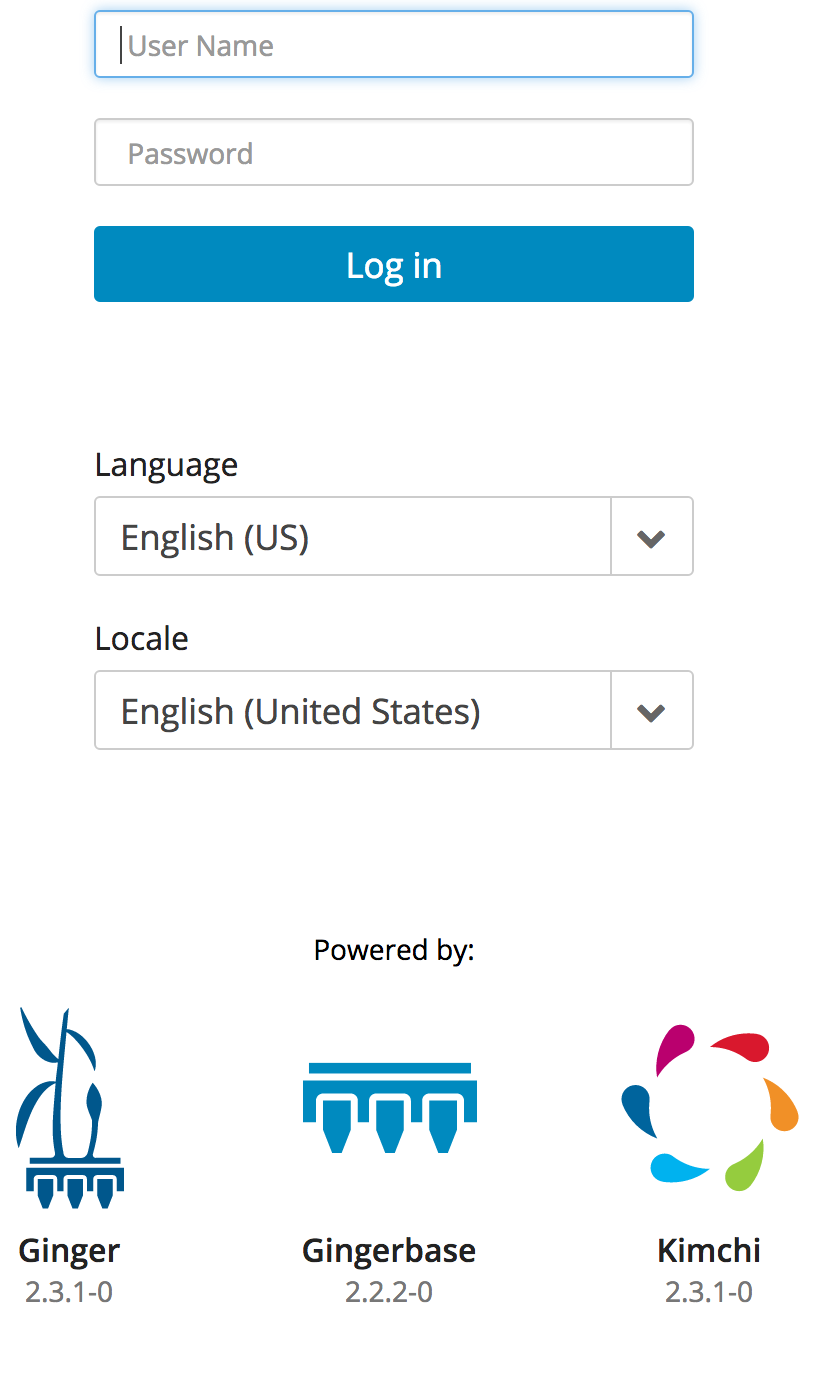Click the Locale field label
Image resolution: width=836 pixels, height=1400 pixels.
tap(141, 639)
